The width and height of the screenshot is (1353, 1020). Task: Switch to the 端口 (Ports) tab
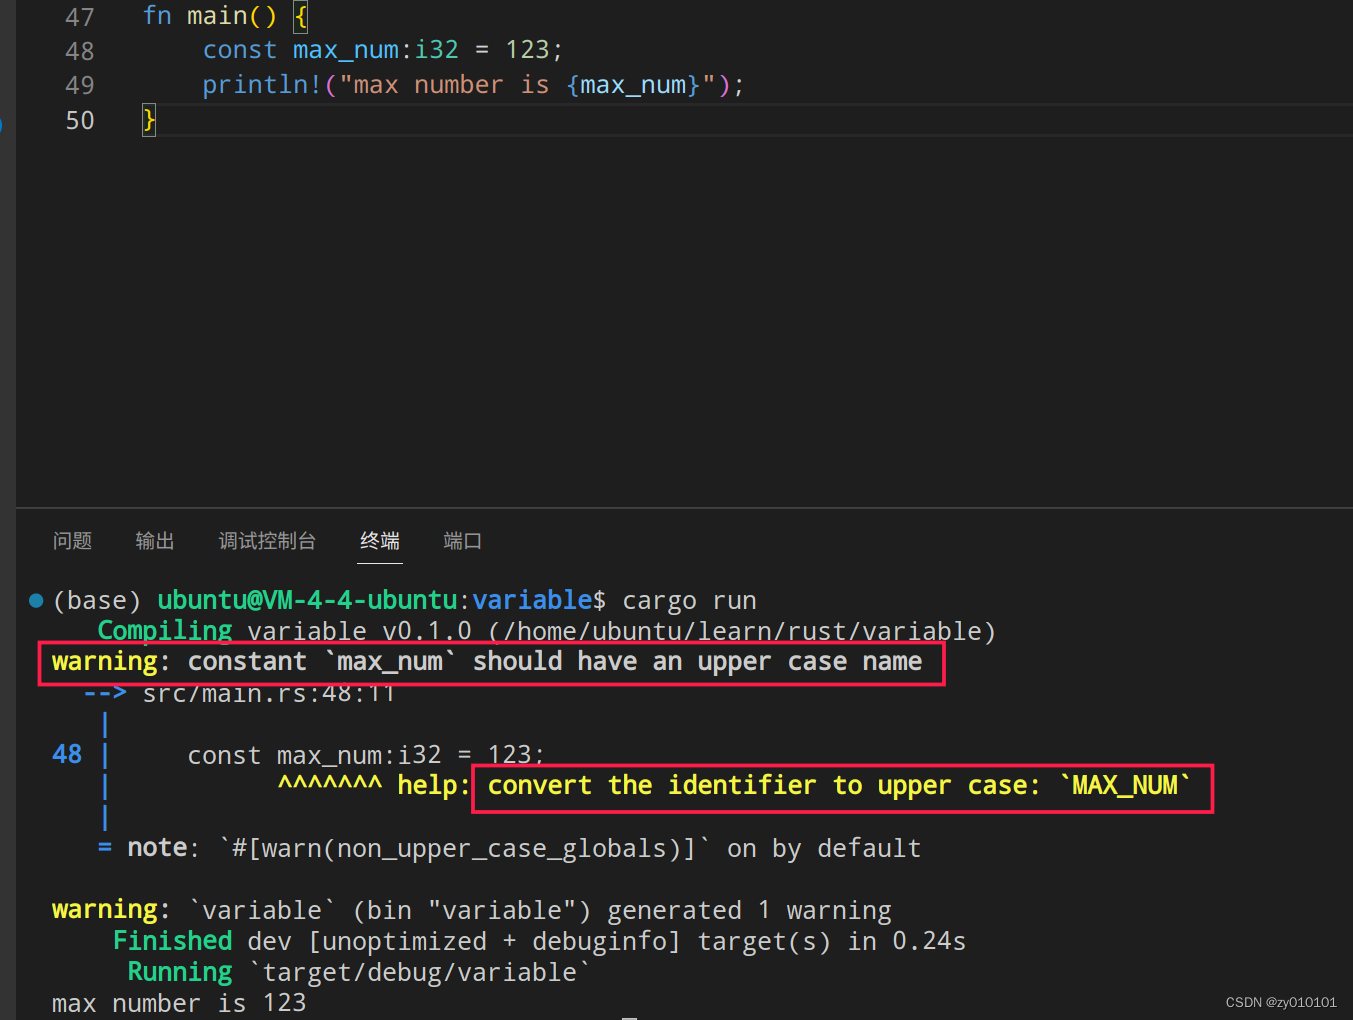463,541
